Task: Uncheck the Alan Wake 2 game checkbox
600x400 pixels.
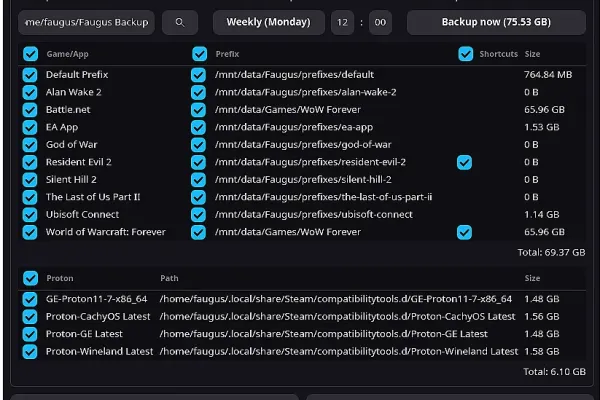Action: coord(30,92)
